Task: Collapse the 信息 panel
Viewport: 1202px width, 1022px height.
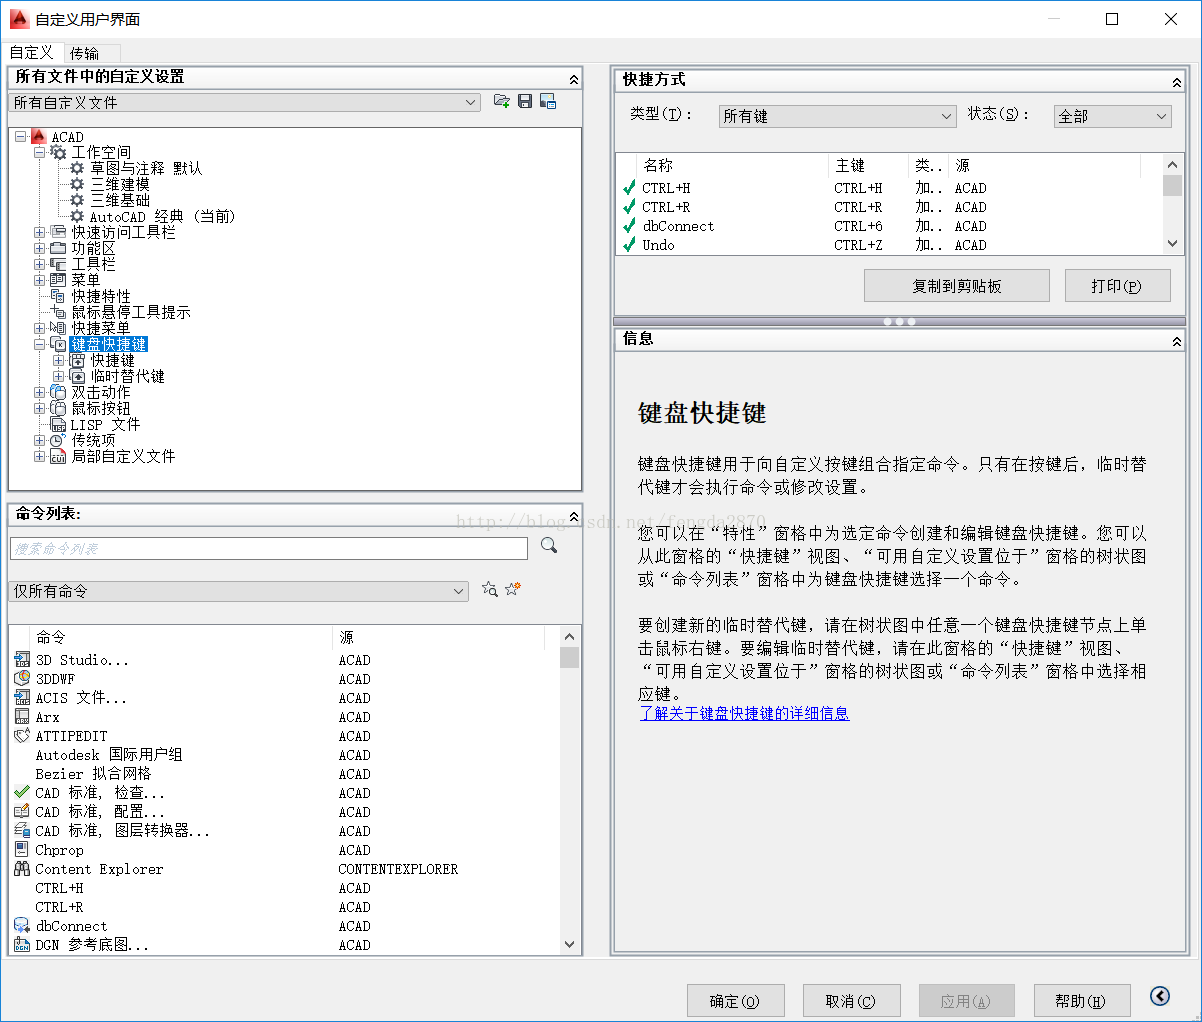Action: click(1177, 342)
